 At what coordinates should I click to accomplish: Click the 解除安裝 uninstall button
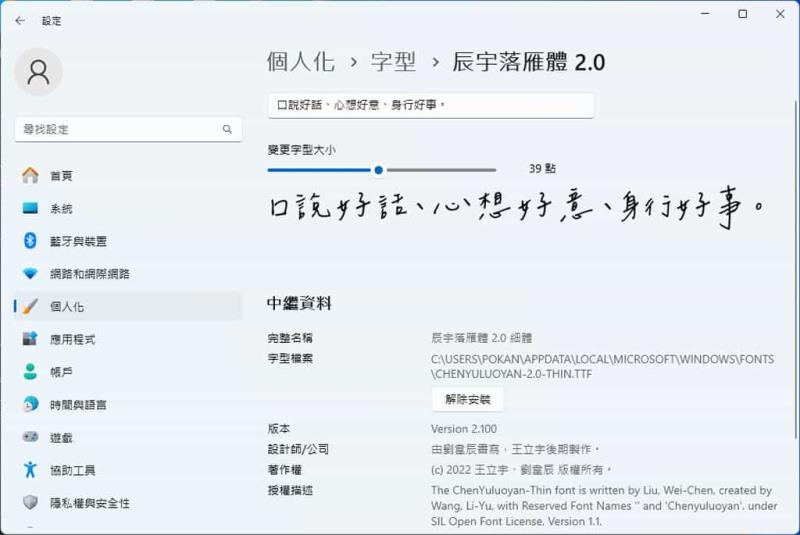pos(467,400)
